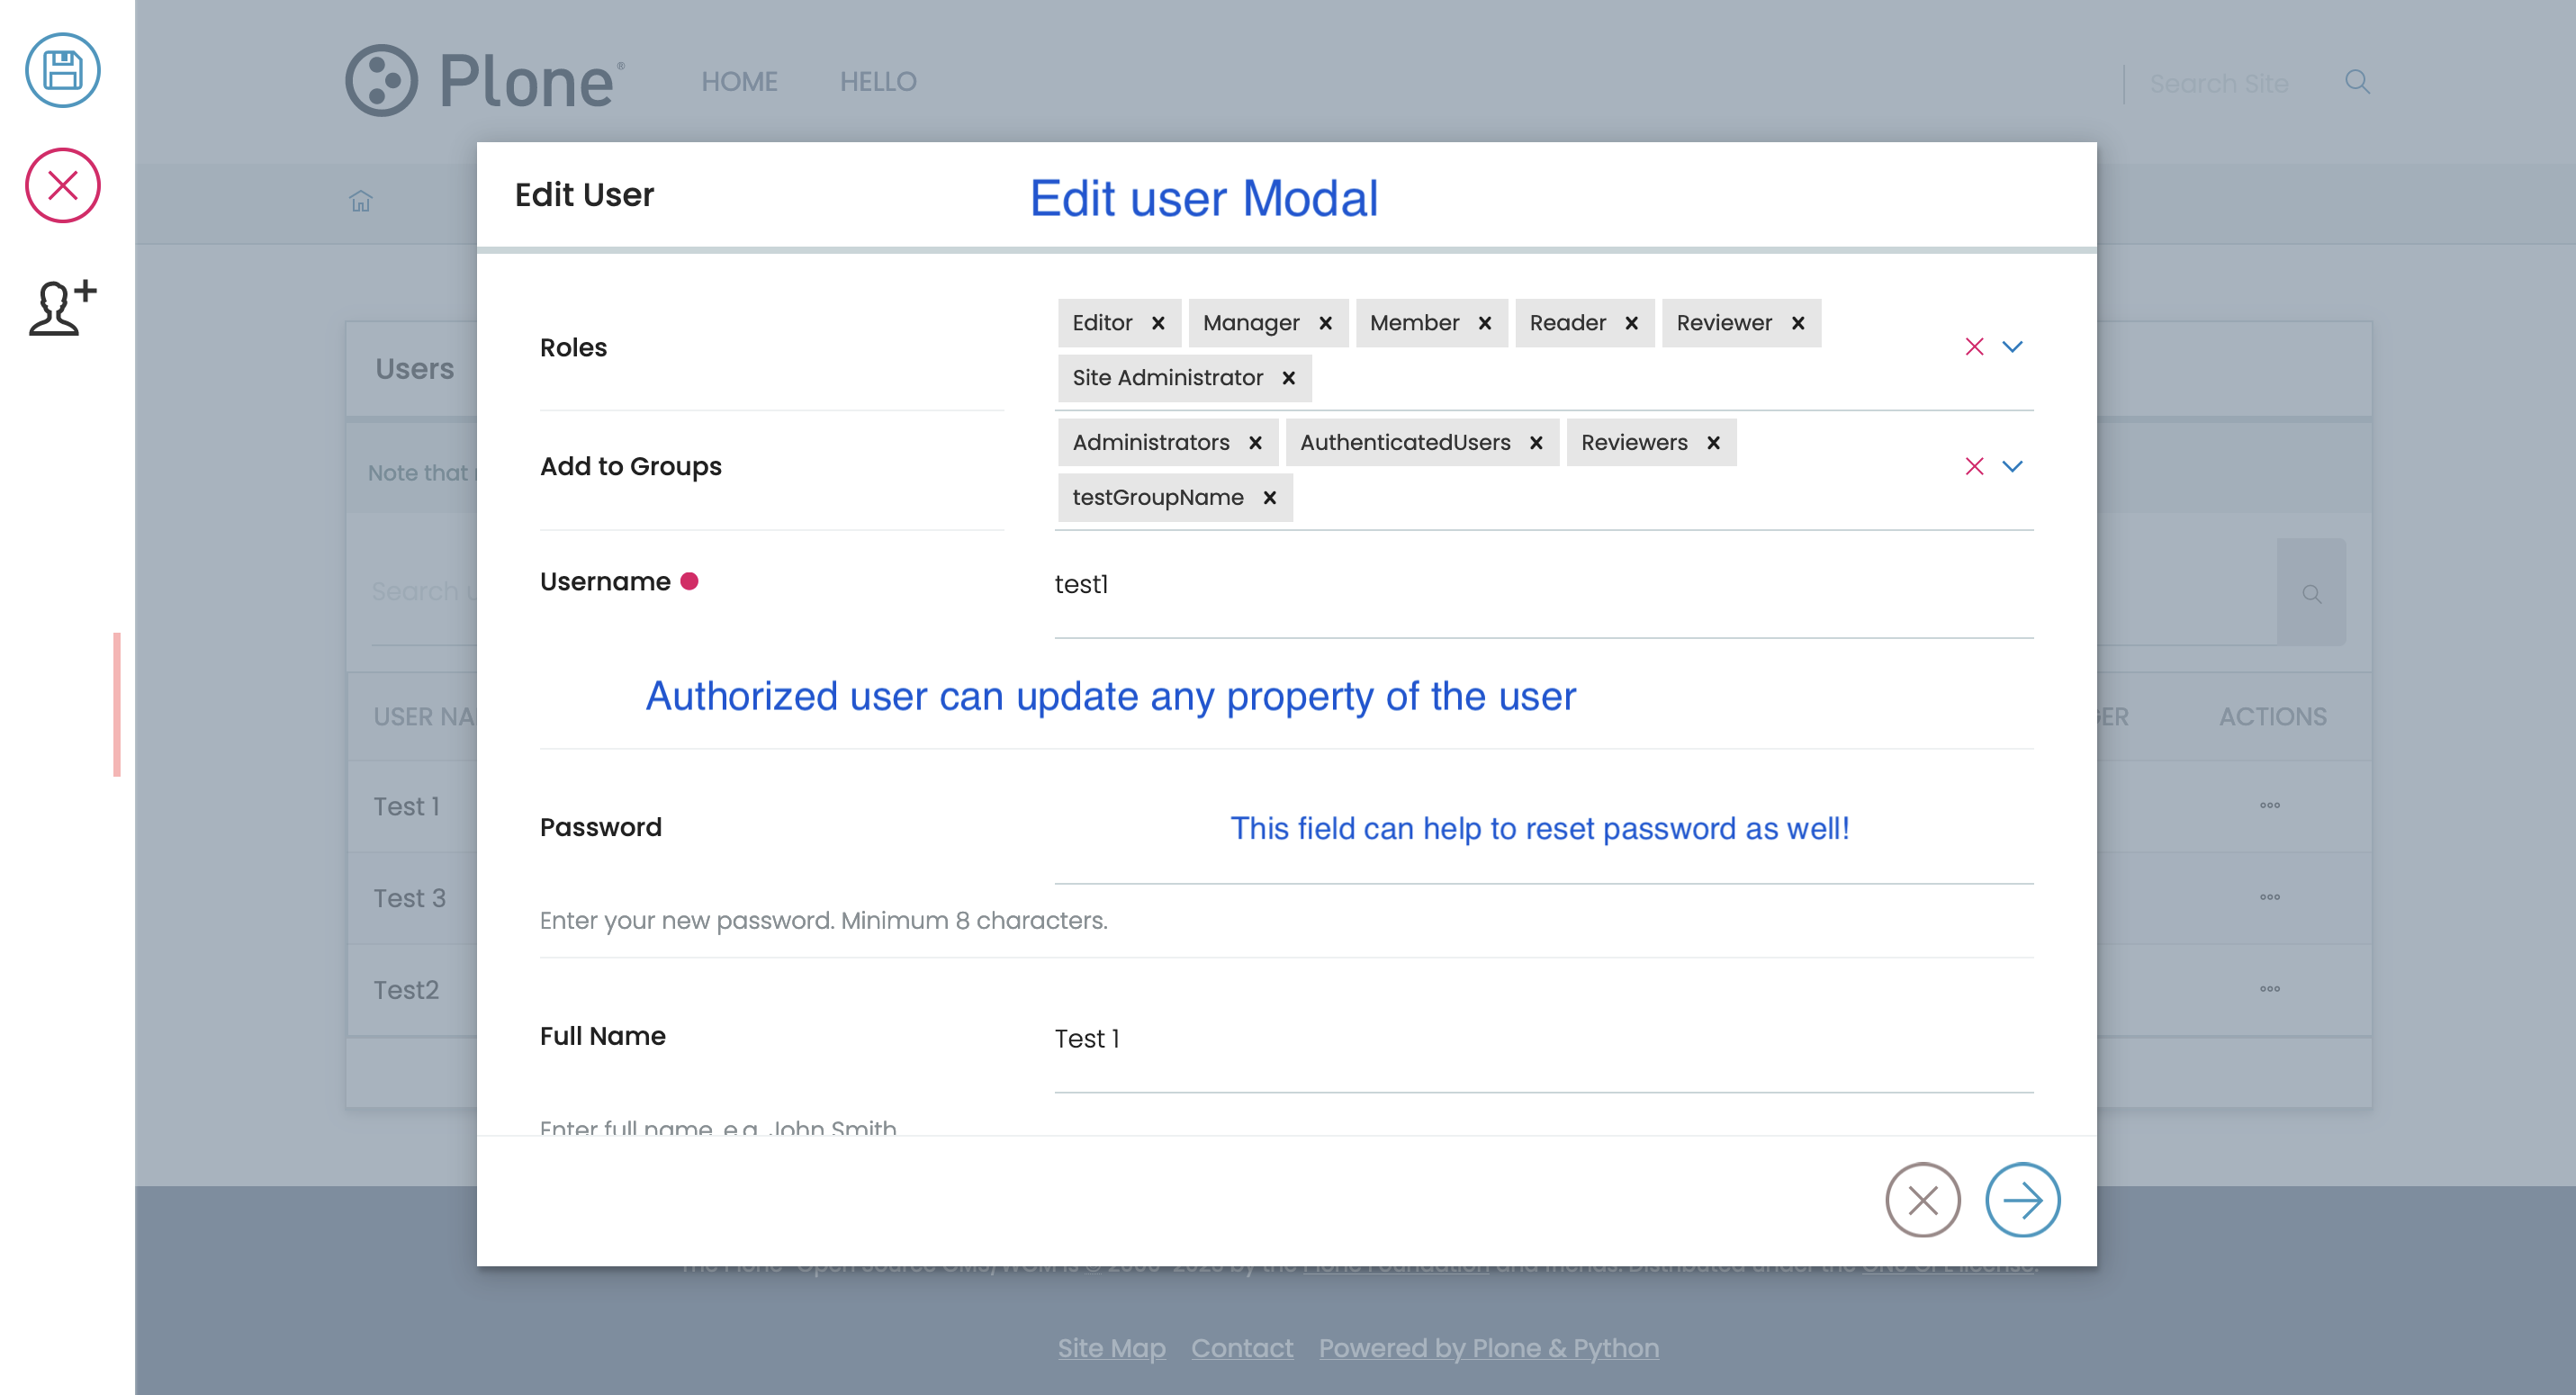Remove the AuthenticatedUsers group tag
The height and width of the screenshot is (1395, 2576).
(1536, 443)
